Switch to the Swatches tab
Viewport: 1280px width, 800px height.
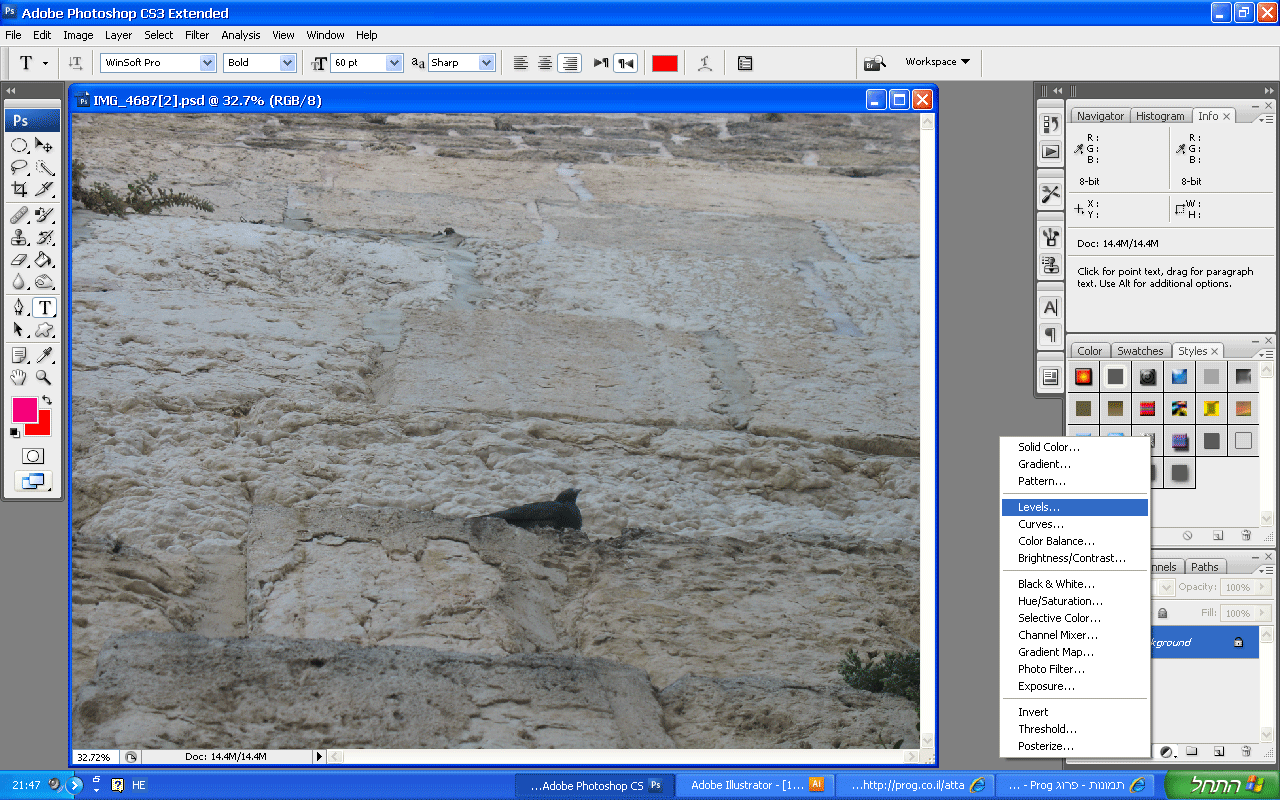click(1140, 351)
